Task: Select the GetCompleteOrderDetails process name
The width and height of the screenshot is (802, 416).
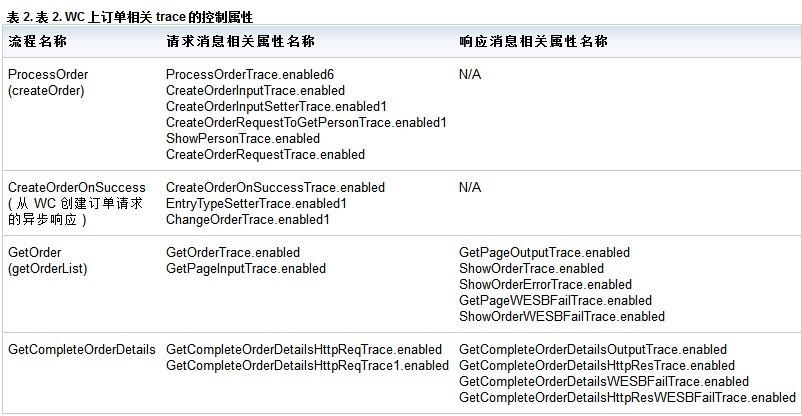Action: [x=82, y=350]
